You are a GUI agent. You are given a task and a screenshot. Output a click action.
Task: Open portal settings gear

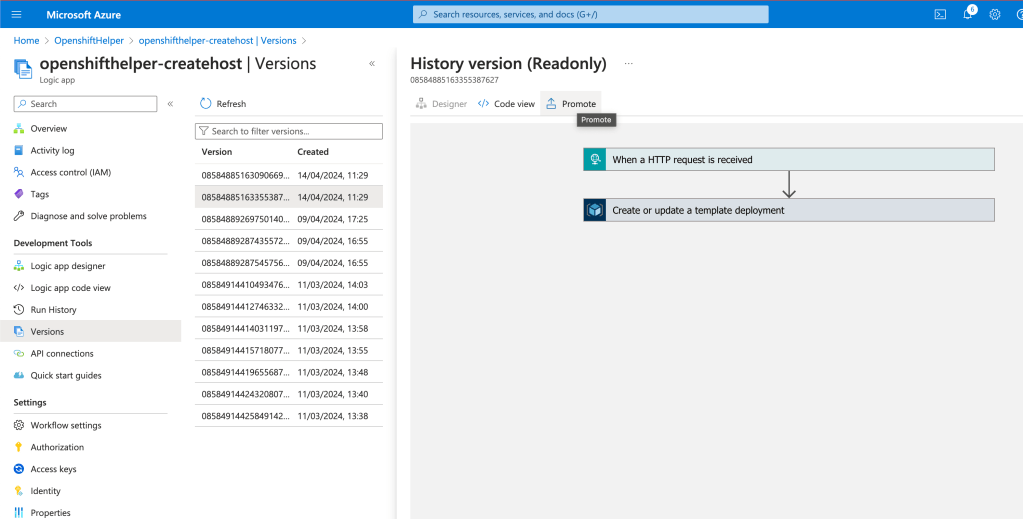click(x=995, y=14)
